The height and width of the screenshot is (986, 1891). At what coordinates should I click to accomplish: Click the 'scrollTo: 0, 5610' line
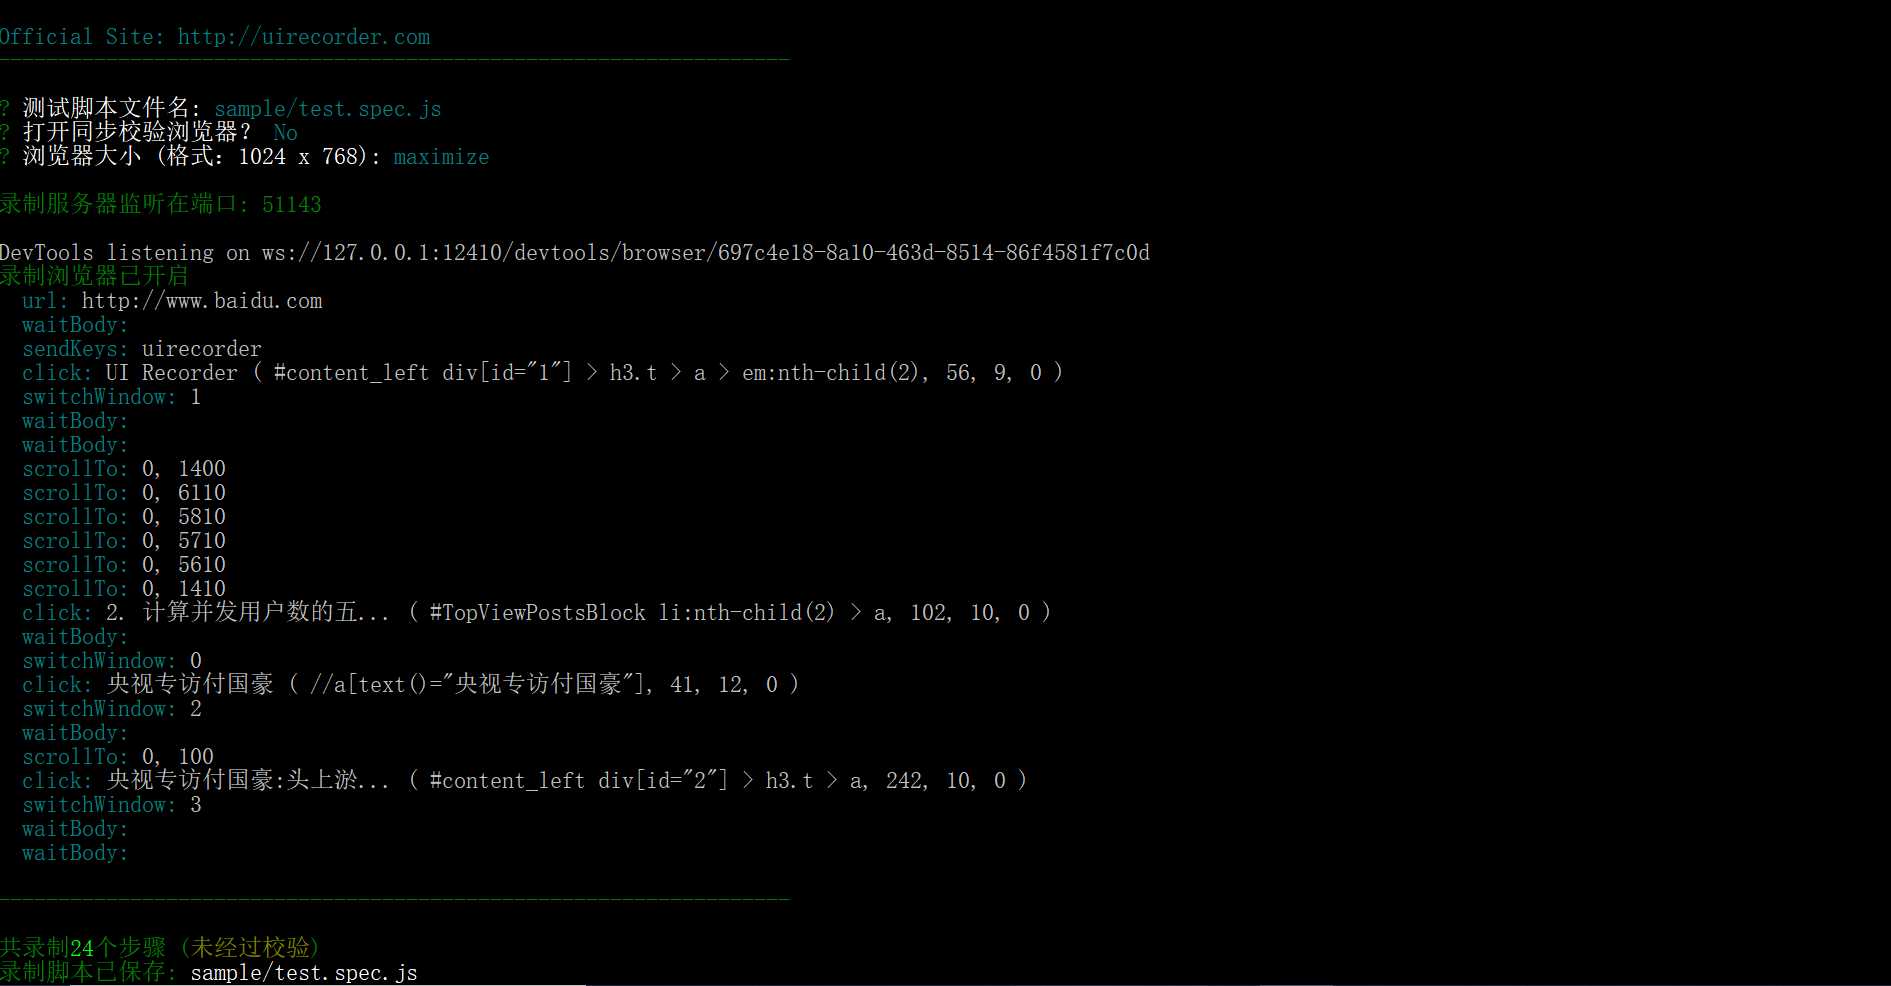[124, 565]
